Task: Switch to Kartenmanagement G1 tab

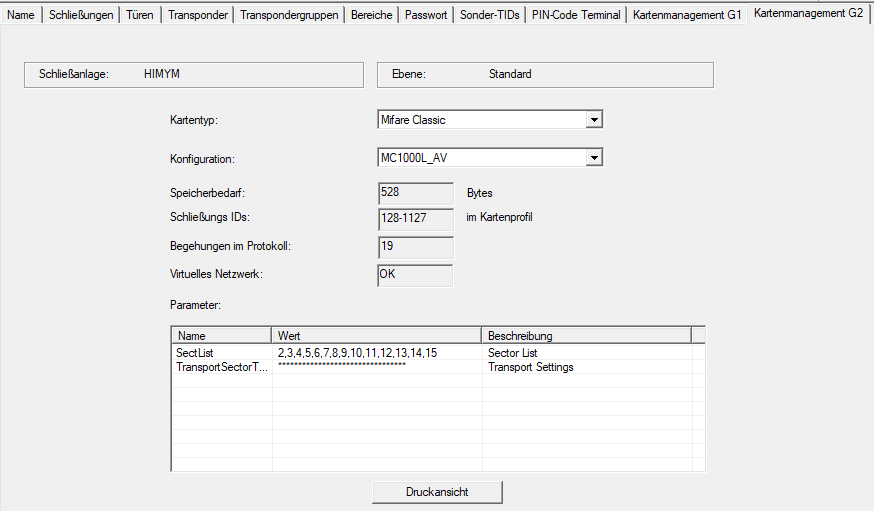Action: (687, 15)
